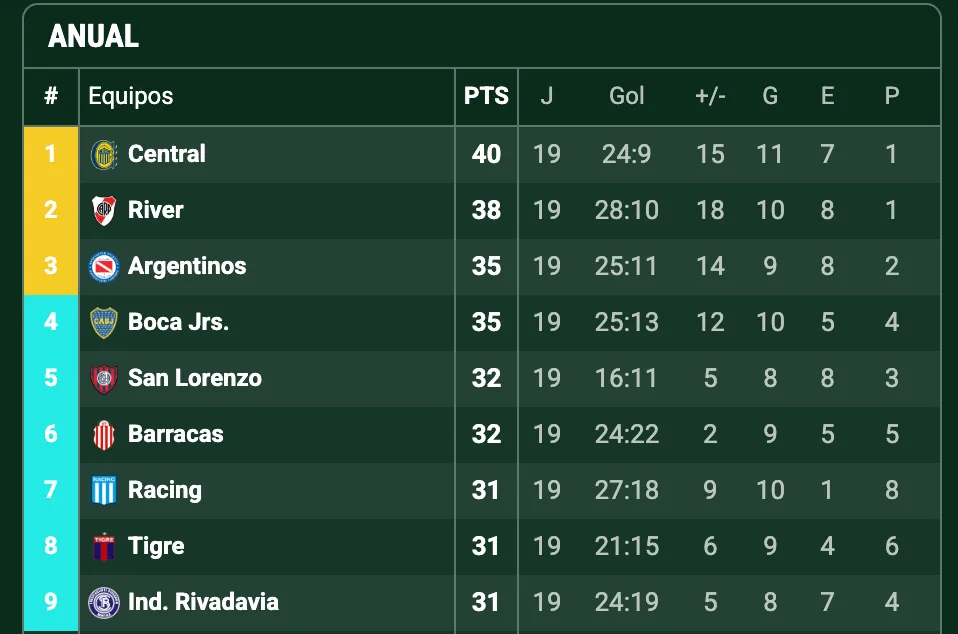Screen dimensions: 958x634
Task: Select the row of first-placed Central
Action: point(300,154)
